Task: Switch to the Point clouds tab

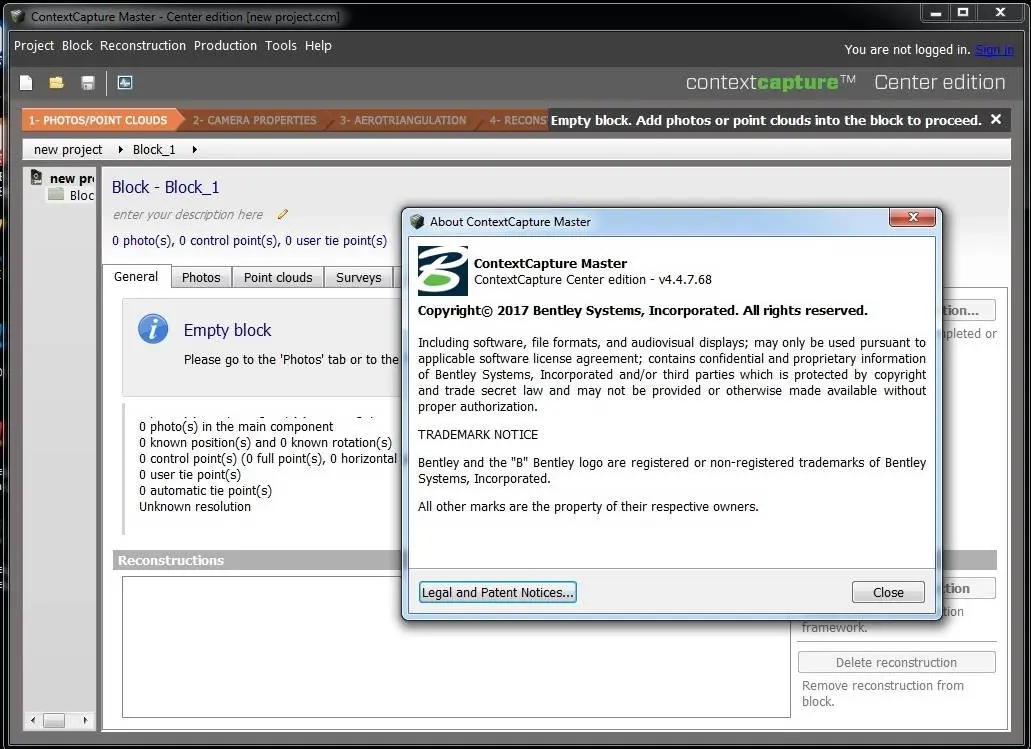Action: point(278,278)
